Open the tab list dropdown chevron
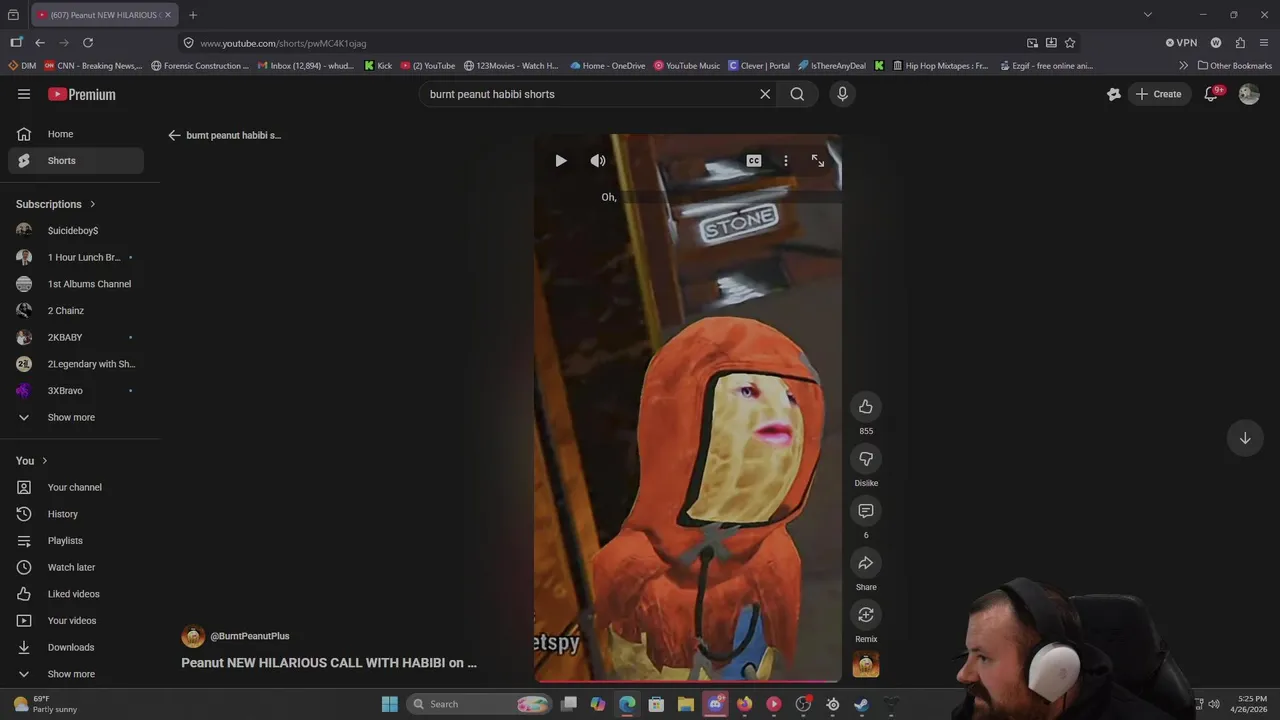 [1148, 15]
